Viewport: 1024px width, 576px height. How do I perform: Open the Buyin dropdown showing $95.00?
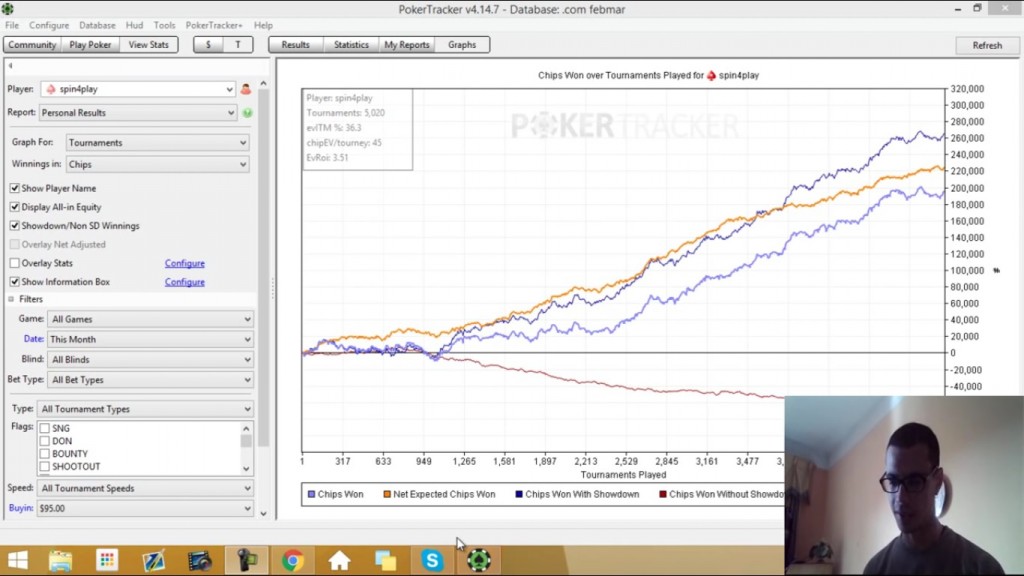[145, 508]
